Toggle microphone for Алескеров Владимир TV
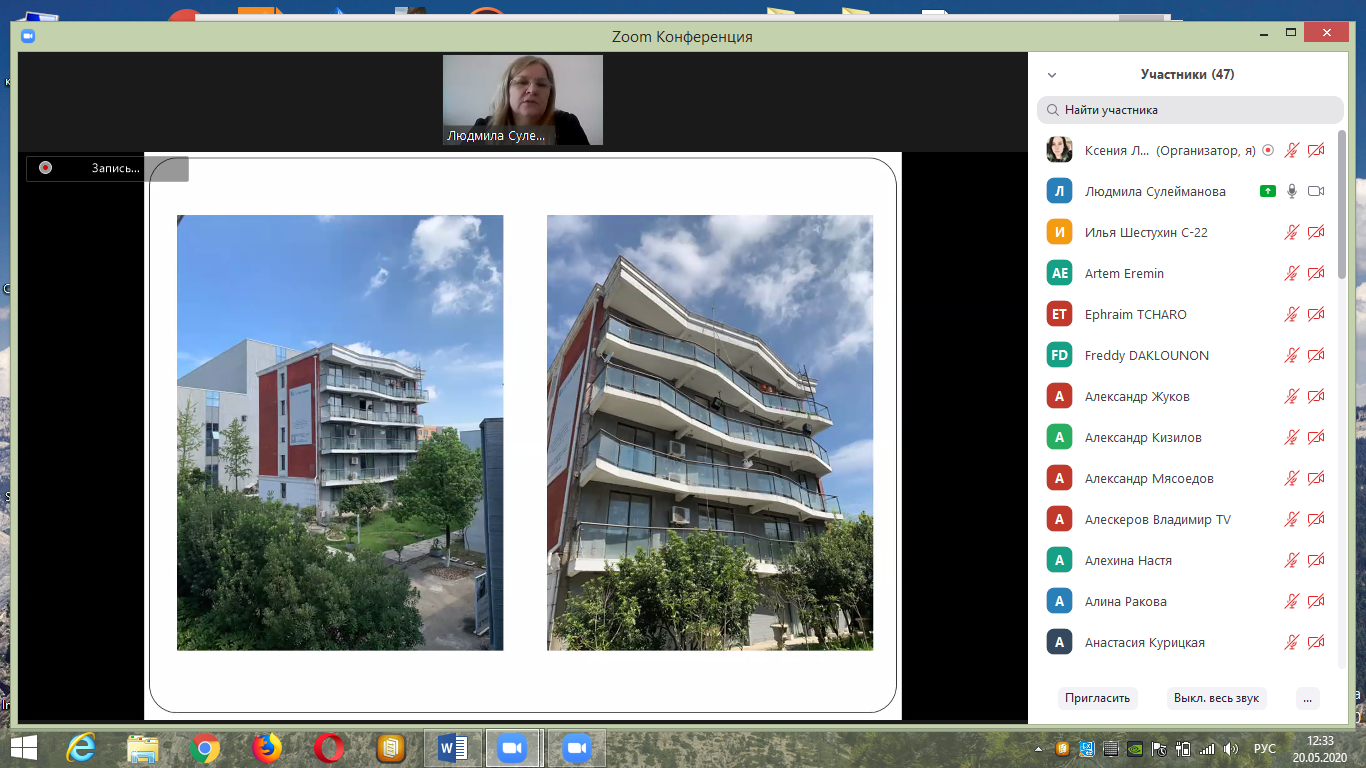The height and width of the screenshot is (768, 1366). click(x=1292, y=519)
